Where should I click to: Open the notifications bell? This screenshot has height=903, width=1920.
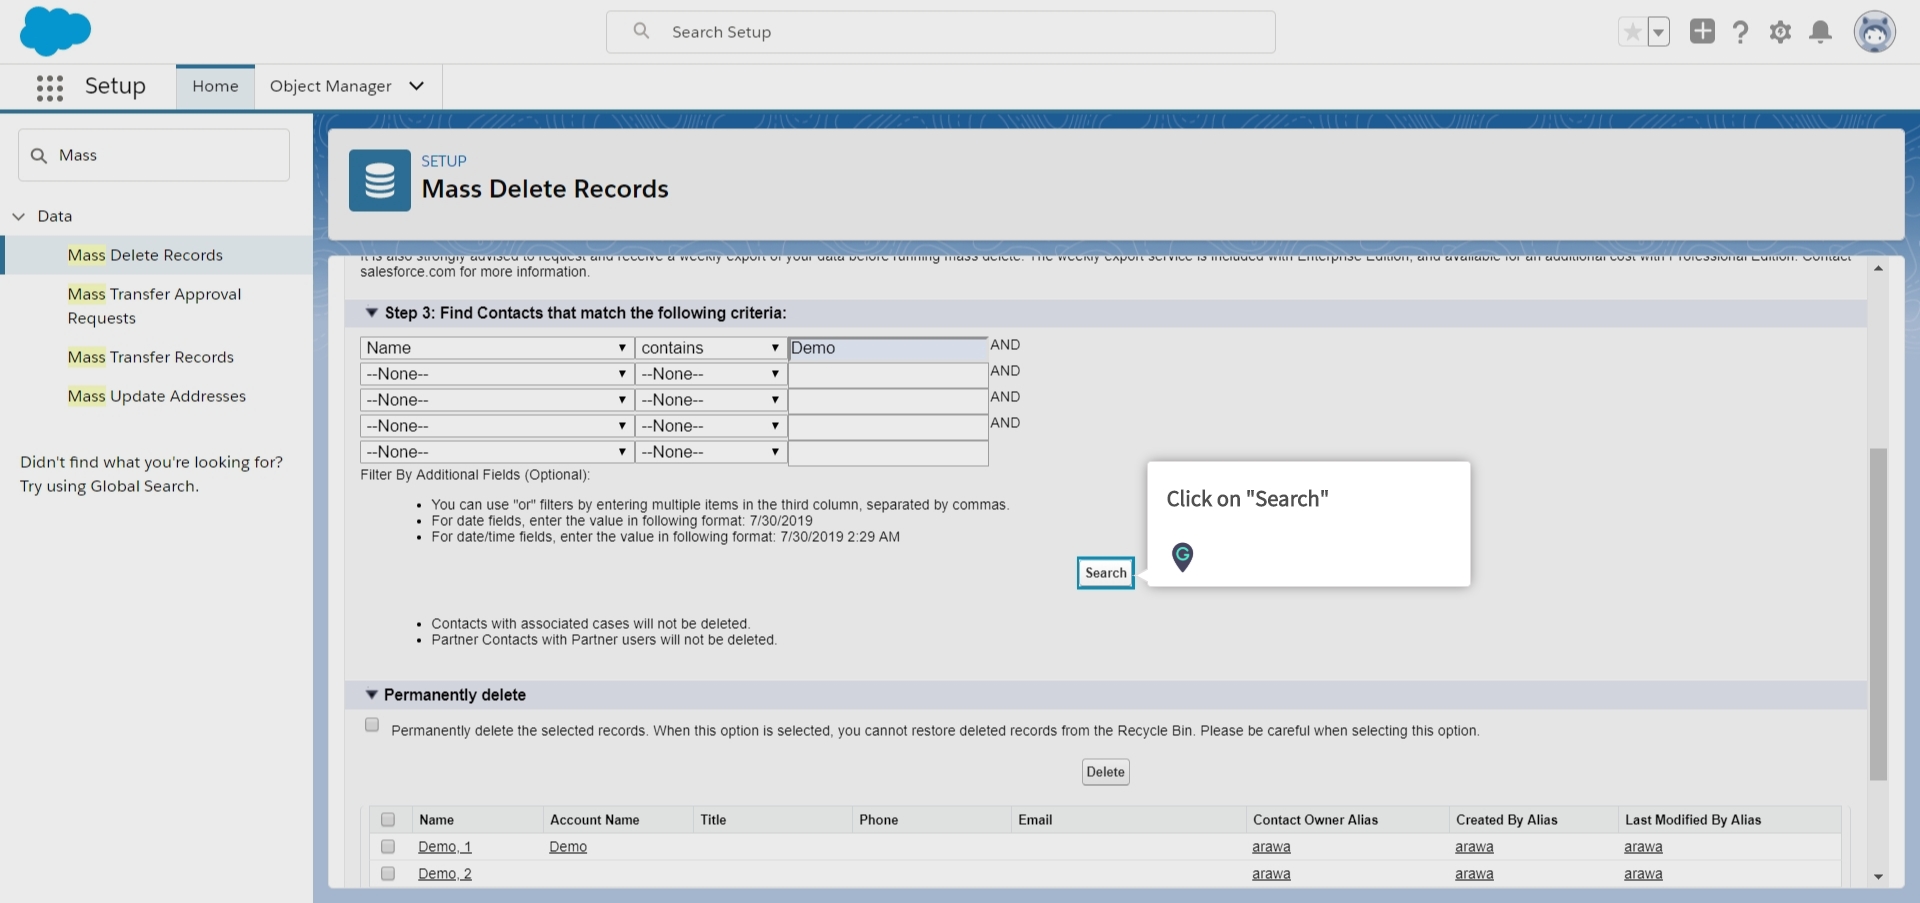click(1820, 31)
